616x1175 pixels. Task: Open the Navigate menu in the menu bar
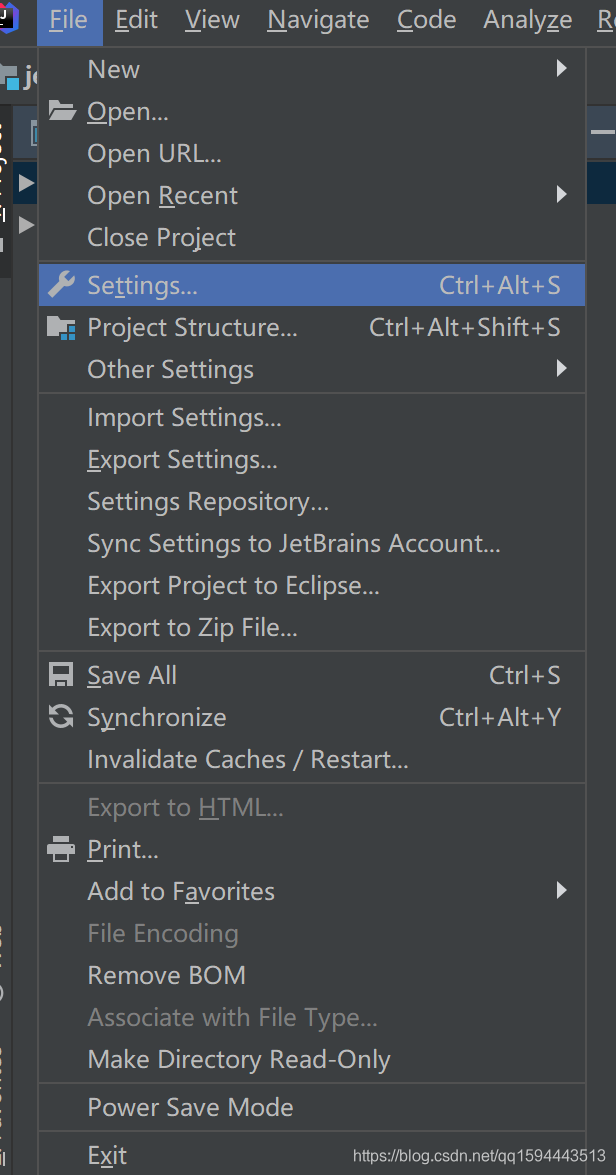(318, 20)
